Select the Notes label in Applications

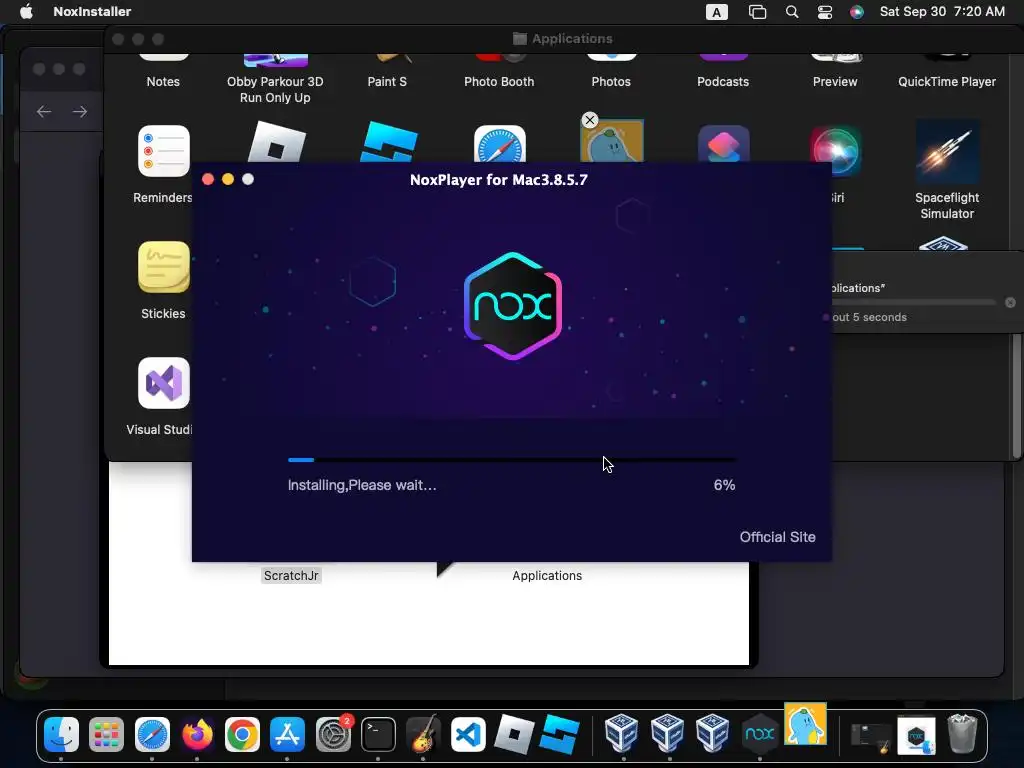(163, 82)
